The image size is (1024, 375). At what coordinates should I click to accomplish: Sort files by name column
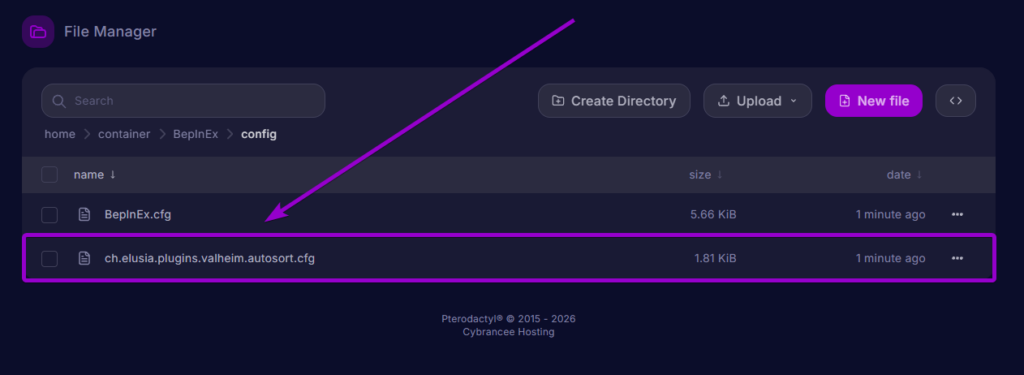[x=95, y=174]
